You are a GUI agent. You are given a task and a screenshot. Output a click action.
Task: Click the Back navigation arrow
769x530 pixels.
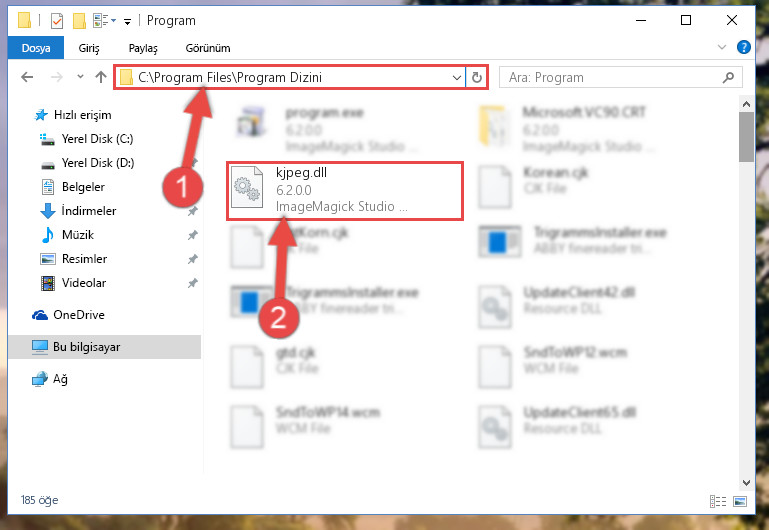pyautogui.click(x=27, y=77)
